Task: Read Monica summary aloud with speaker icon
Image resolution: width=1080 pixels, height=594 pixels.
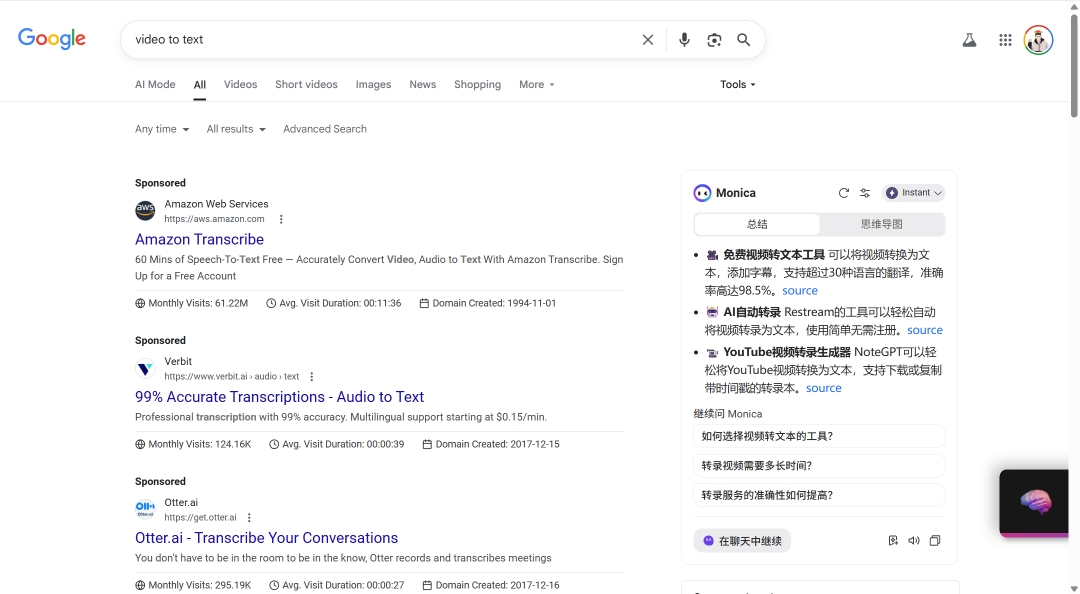Action: click(x=914, y=540)
